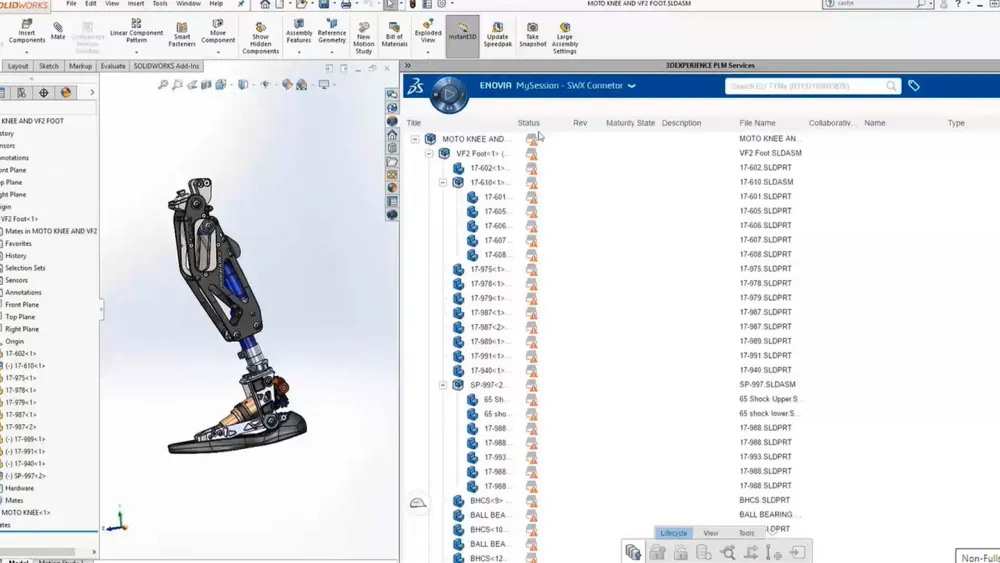Switch to the Evaluate tab
The height and width of the screenshot is (563, 1000).
click(113, 66)
